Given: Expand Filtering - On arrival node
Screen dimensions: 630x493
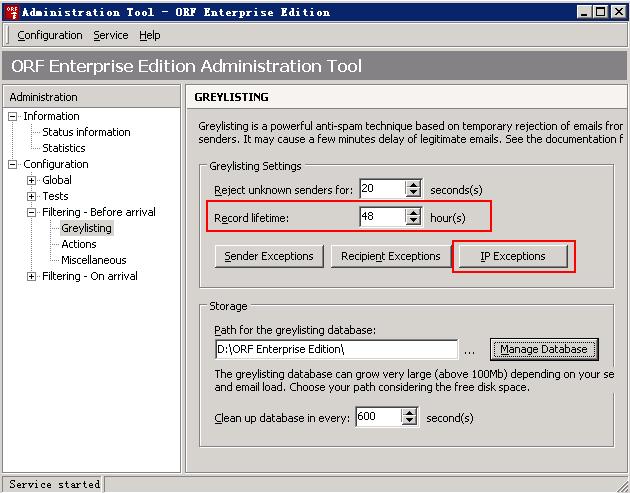Looking at the screenshot, I should [32, 276].
